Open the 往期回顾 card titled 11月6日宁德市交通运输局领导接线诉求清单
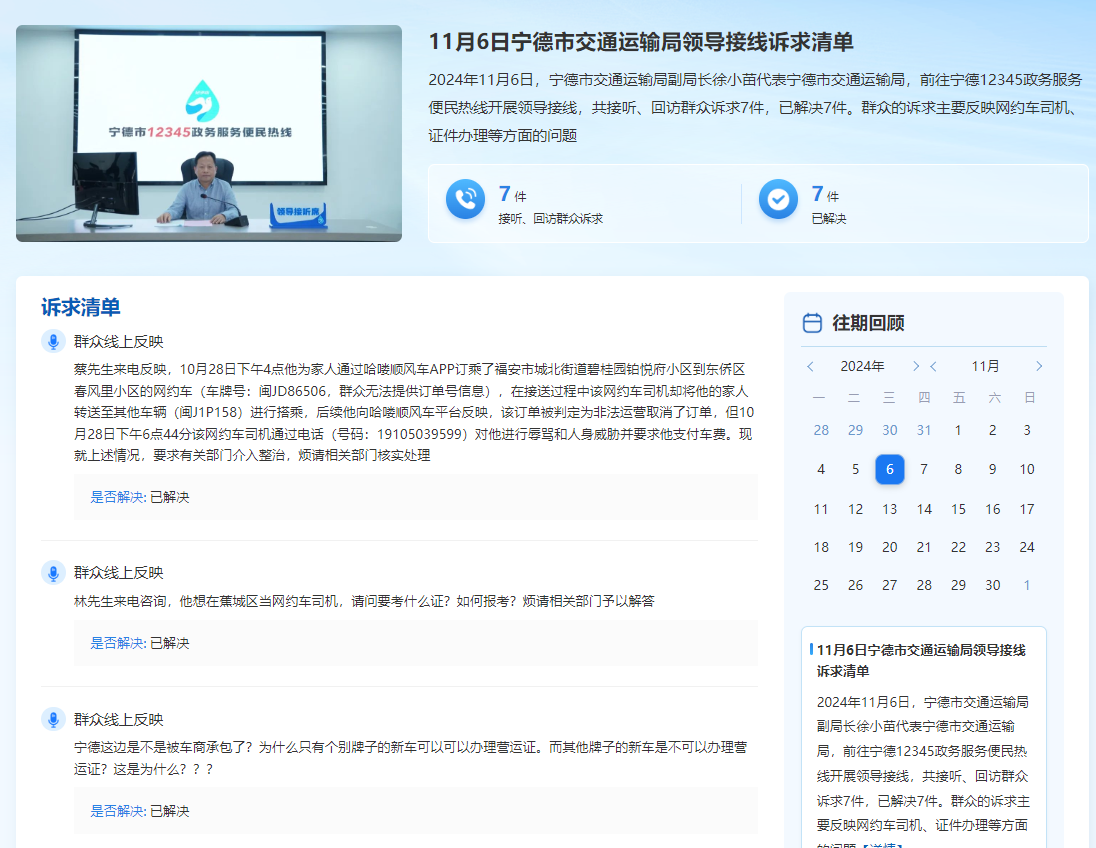 tap(921, 661)
